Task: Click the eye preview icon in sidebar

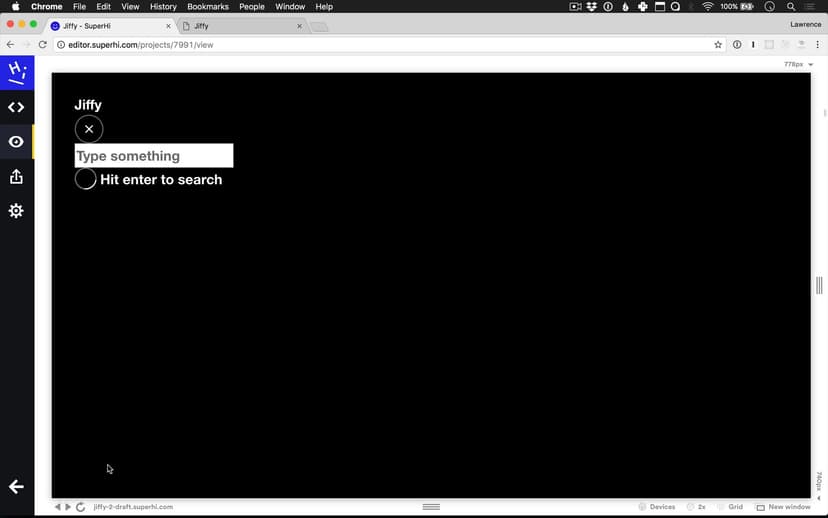Action: pyautogui.click(x=16, y=142)
